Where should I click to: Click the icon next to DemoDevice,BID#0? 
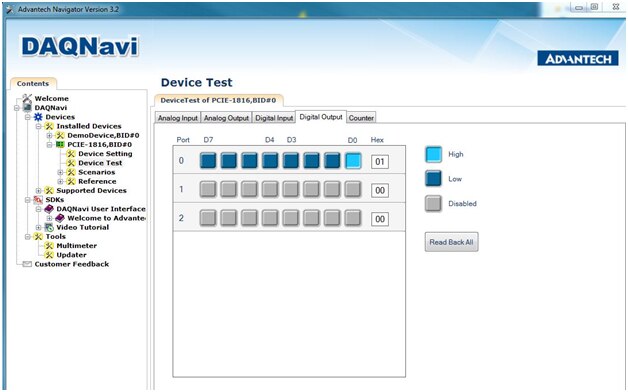pos(60,135)
